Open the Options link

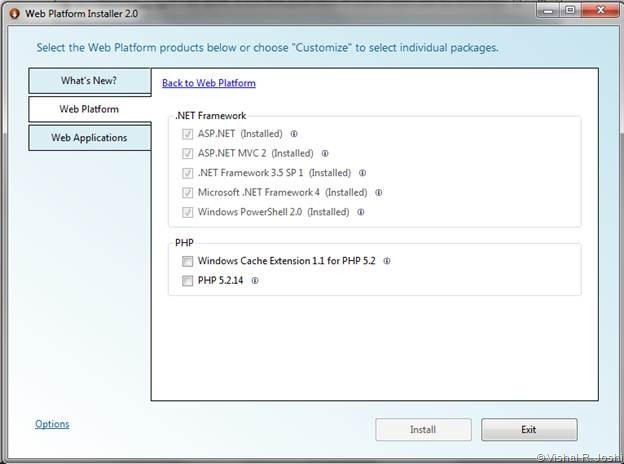click(52, 424)
